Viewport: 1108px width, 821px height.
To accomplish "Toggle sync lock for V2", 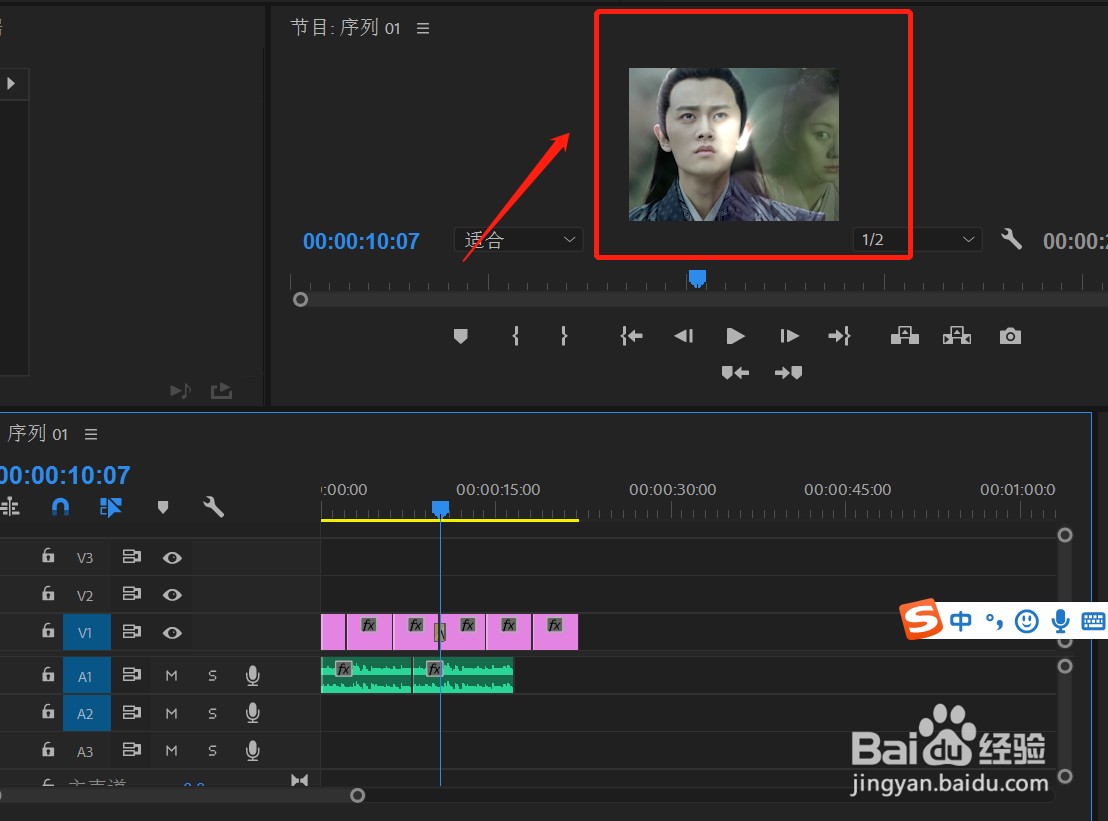I will point(131,593).
